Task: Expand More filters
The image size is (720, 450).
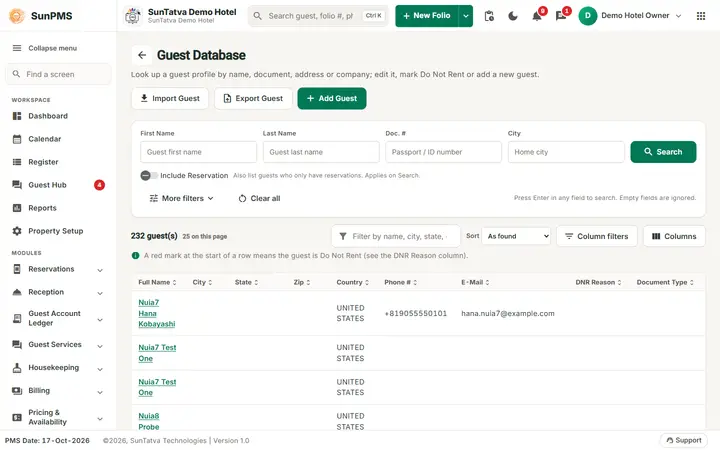Action: tap(182, 198)
